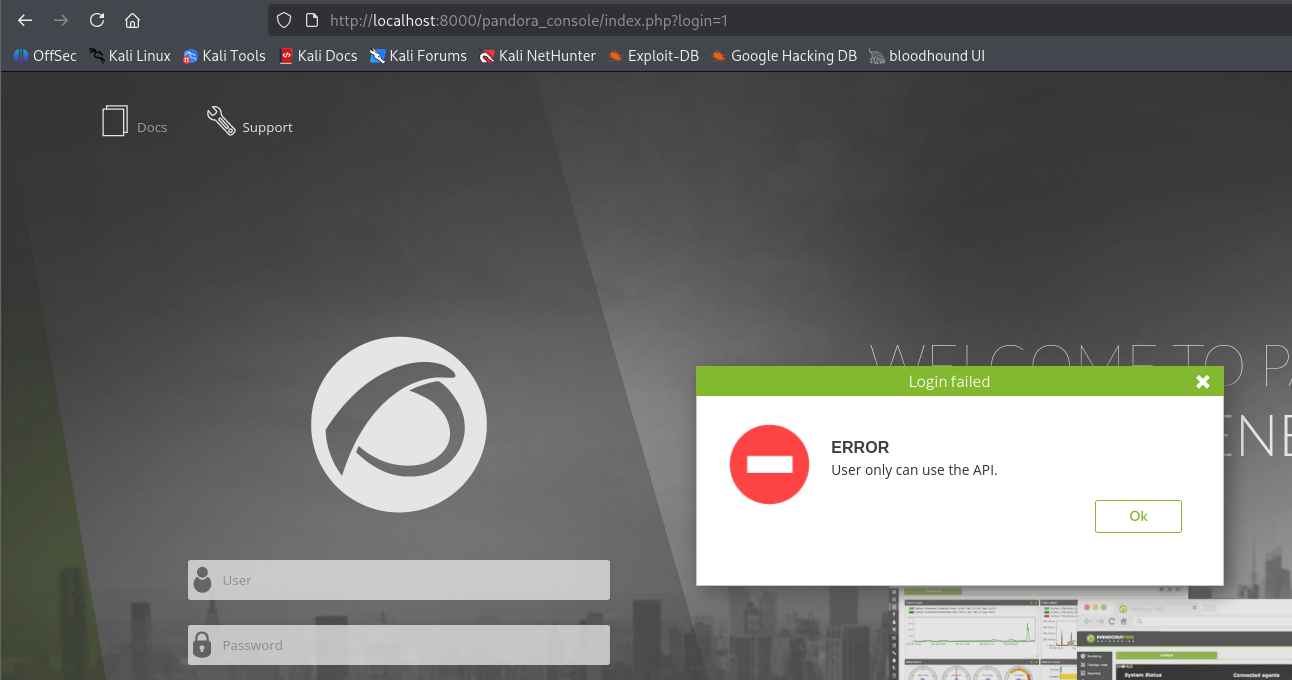The width and height of the screenshot is (1292, 680).
Task: Click the Docs link text
Action: coord(152,127)
